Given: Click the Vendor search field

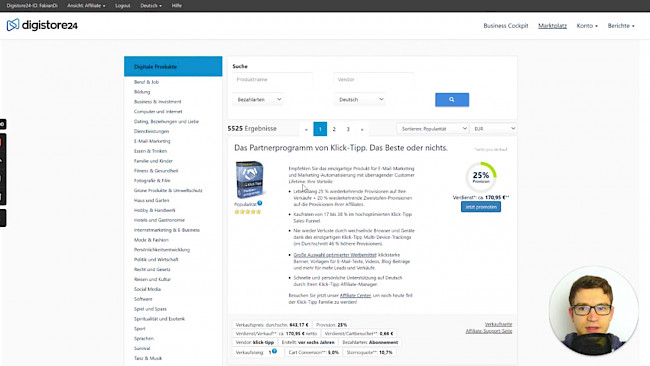Looking at the screenshot, I should 374,79.
